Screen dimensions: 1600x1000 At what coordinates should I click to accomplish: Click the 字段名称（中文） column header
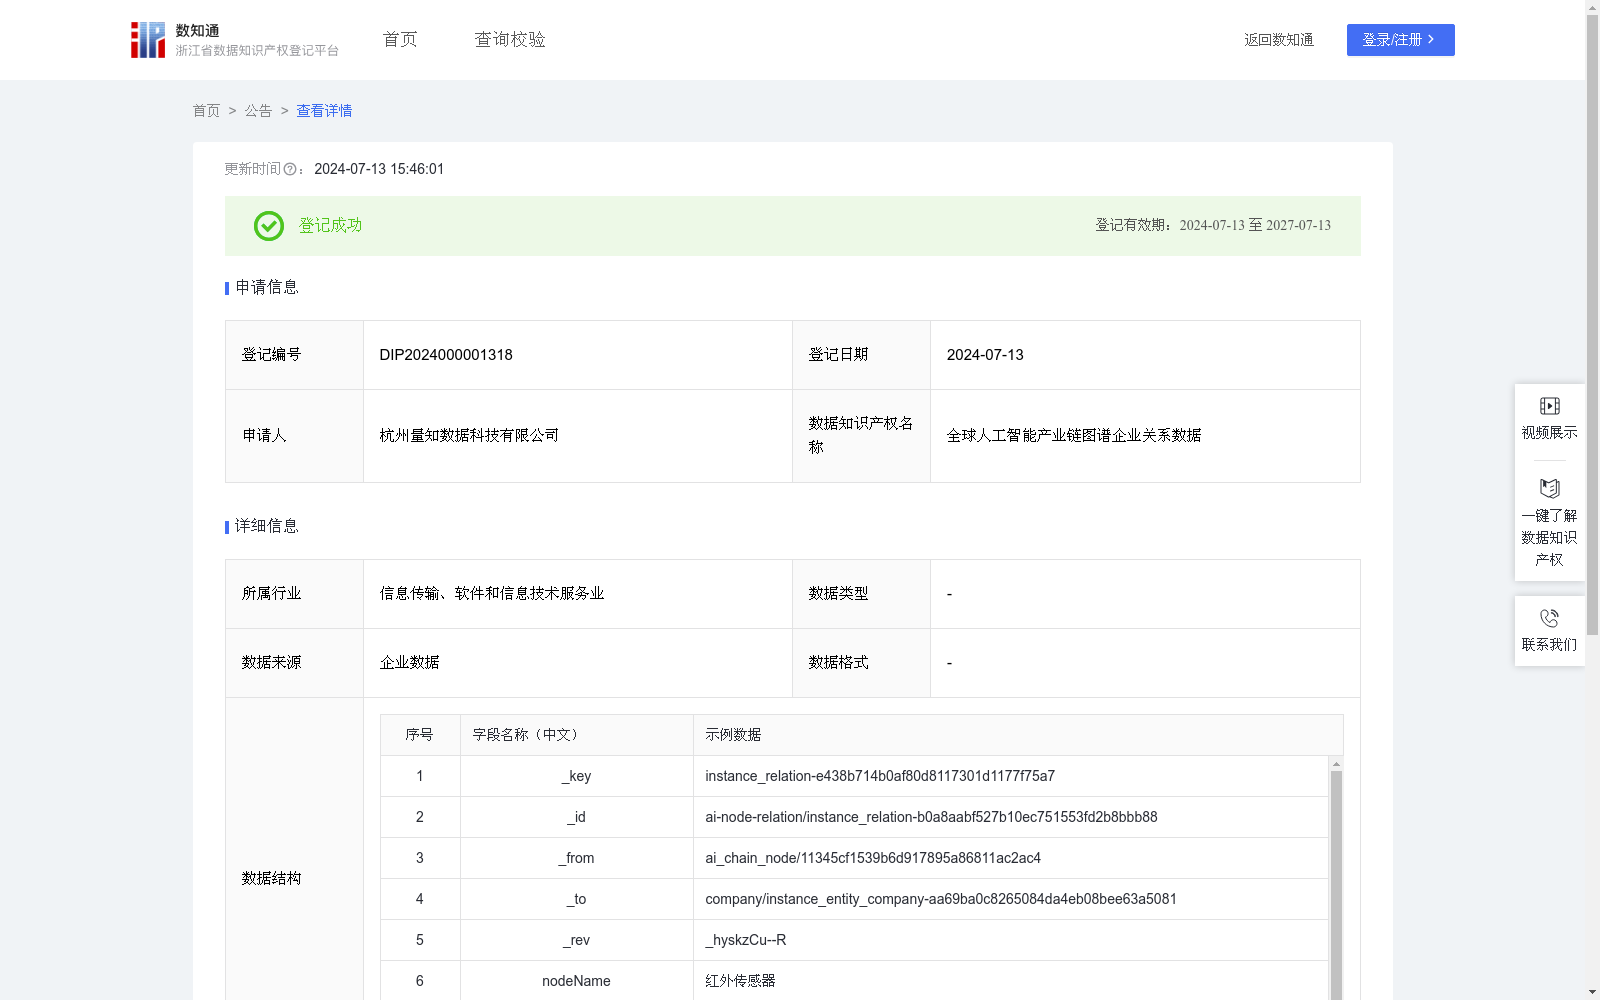[577, 735]
